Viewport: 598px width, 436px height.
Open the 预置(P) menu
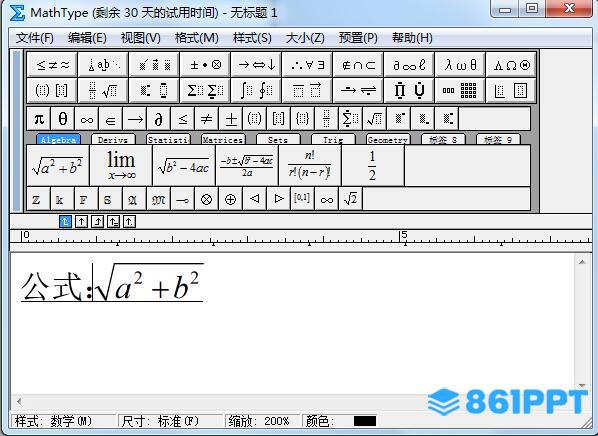pyautogui.click(x=358, y=38)
